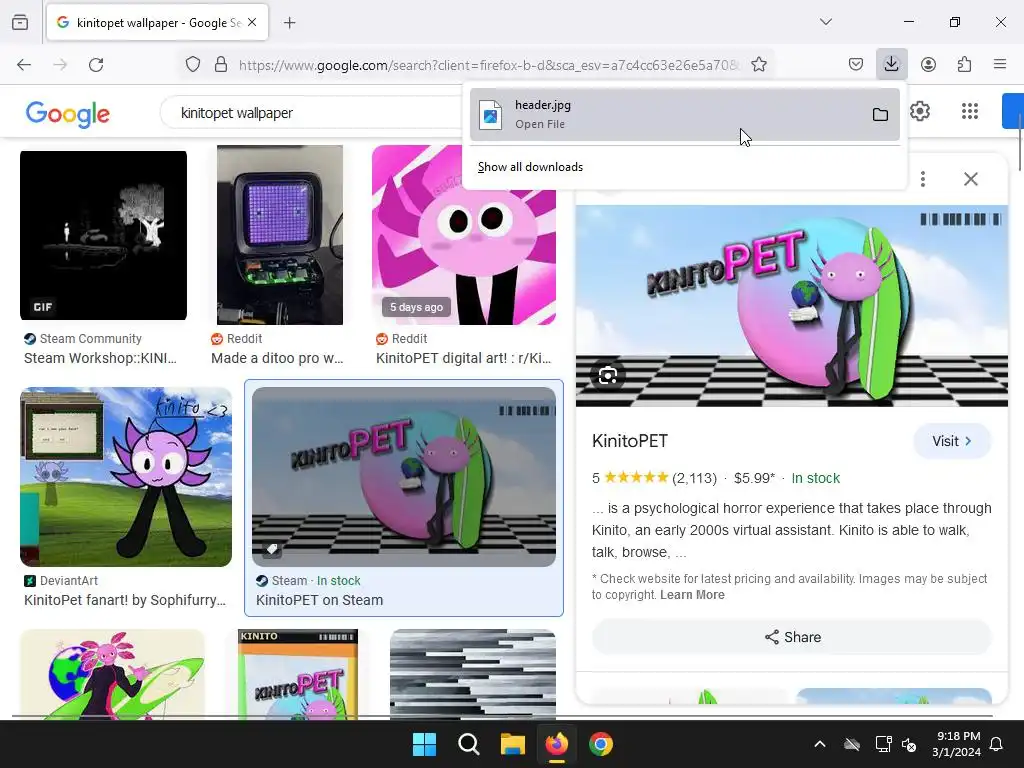Search inside image with Lens icon

click(607, 376)
